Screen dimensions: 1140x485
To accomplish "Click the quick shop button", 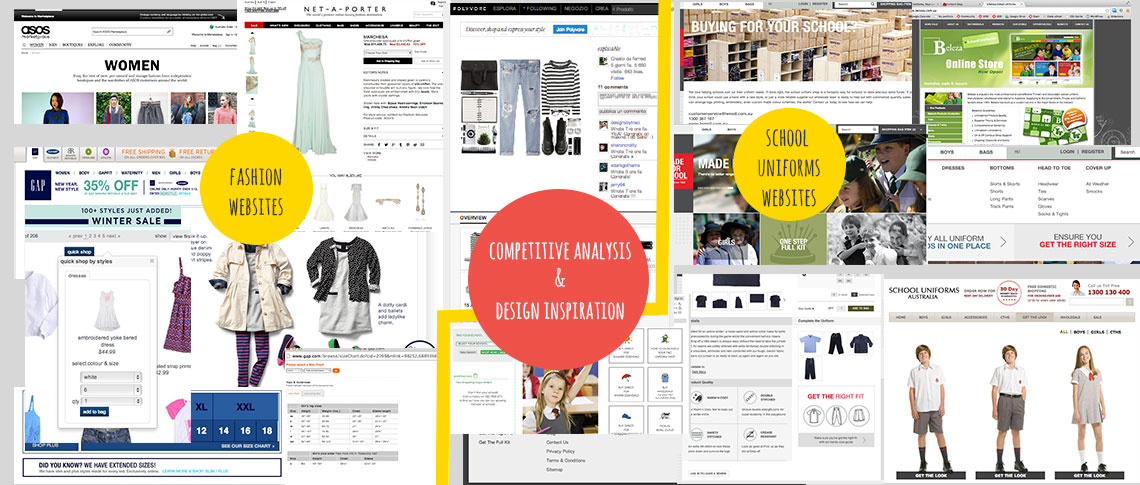I will [79, 252].
